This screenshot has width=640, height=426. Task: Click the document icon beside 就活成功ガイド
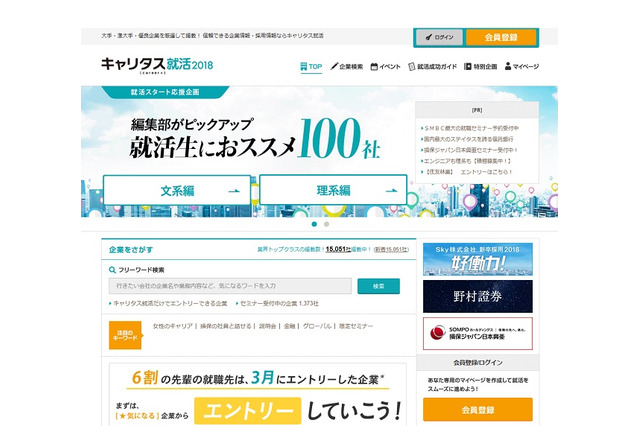(411, 67)
